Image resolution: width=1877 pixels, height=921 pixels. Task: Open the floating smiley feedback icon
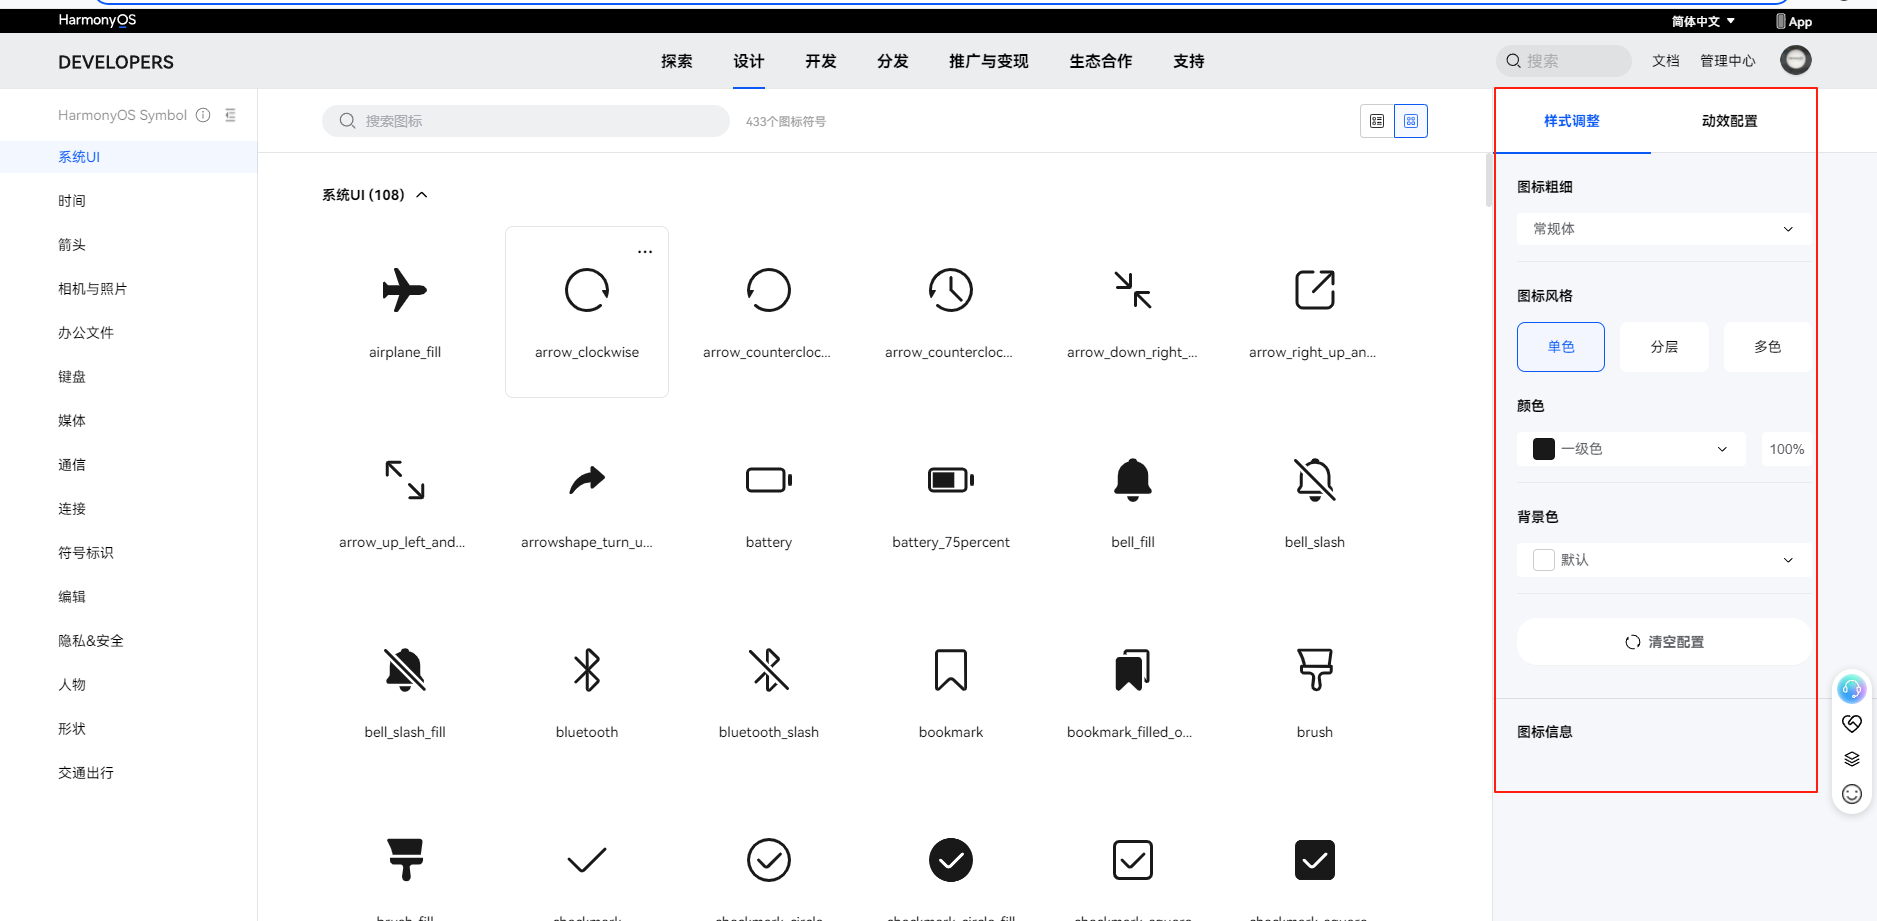pos(1852,794)
